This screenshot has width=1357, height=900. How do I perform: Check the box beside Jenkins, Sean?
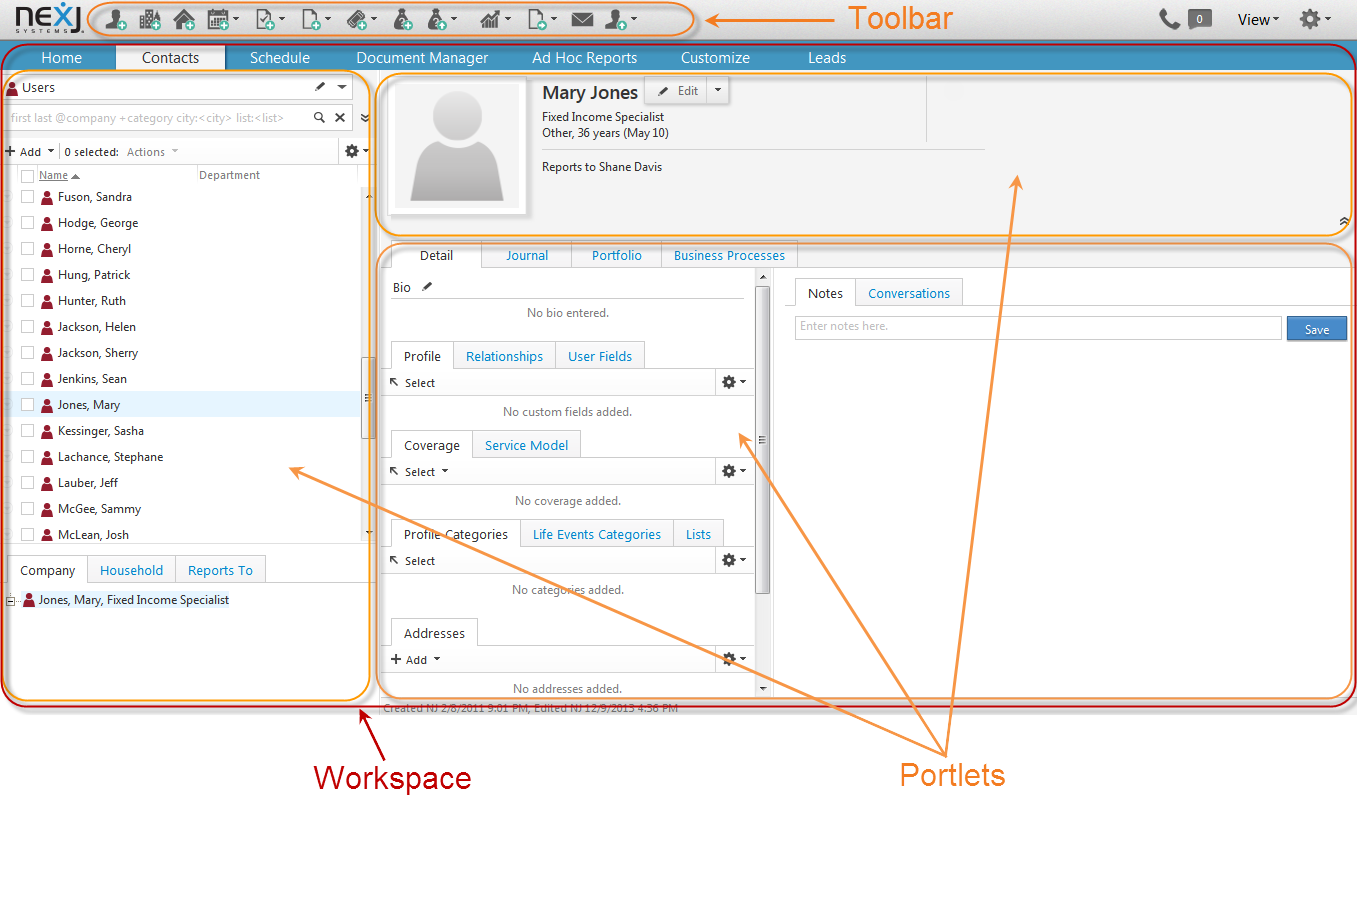(28, 379)
